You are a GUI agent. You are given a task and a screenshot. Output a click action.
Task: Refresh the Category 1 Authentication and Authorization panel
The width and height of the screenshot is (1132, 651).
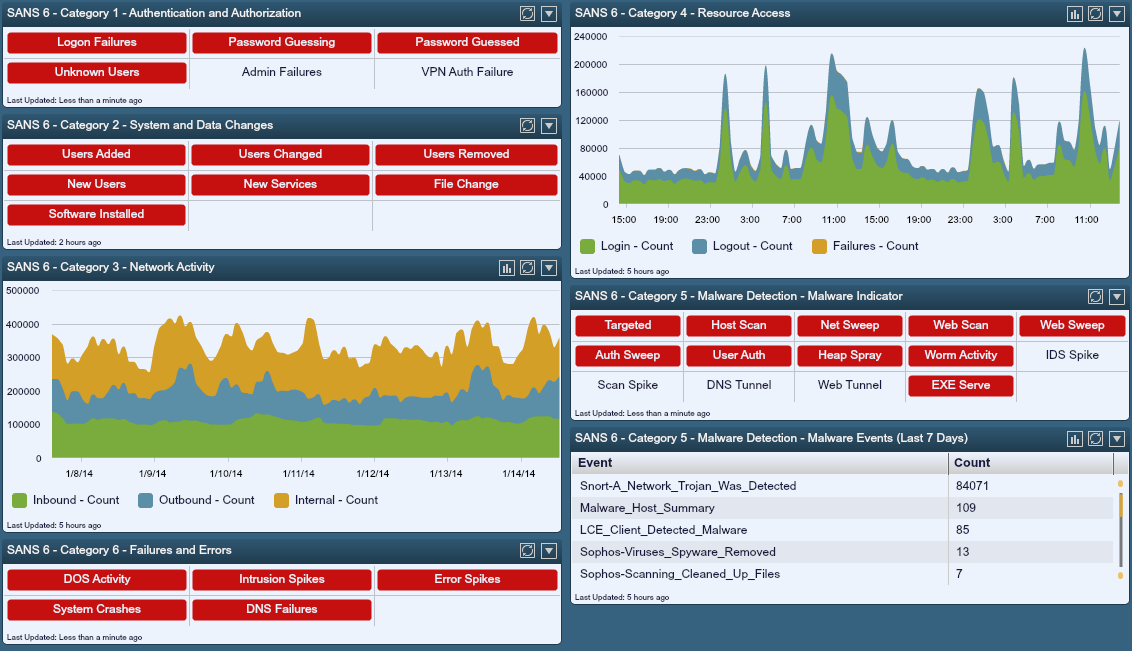coord(528,14)
